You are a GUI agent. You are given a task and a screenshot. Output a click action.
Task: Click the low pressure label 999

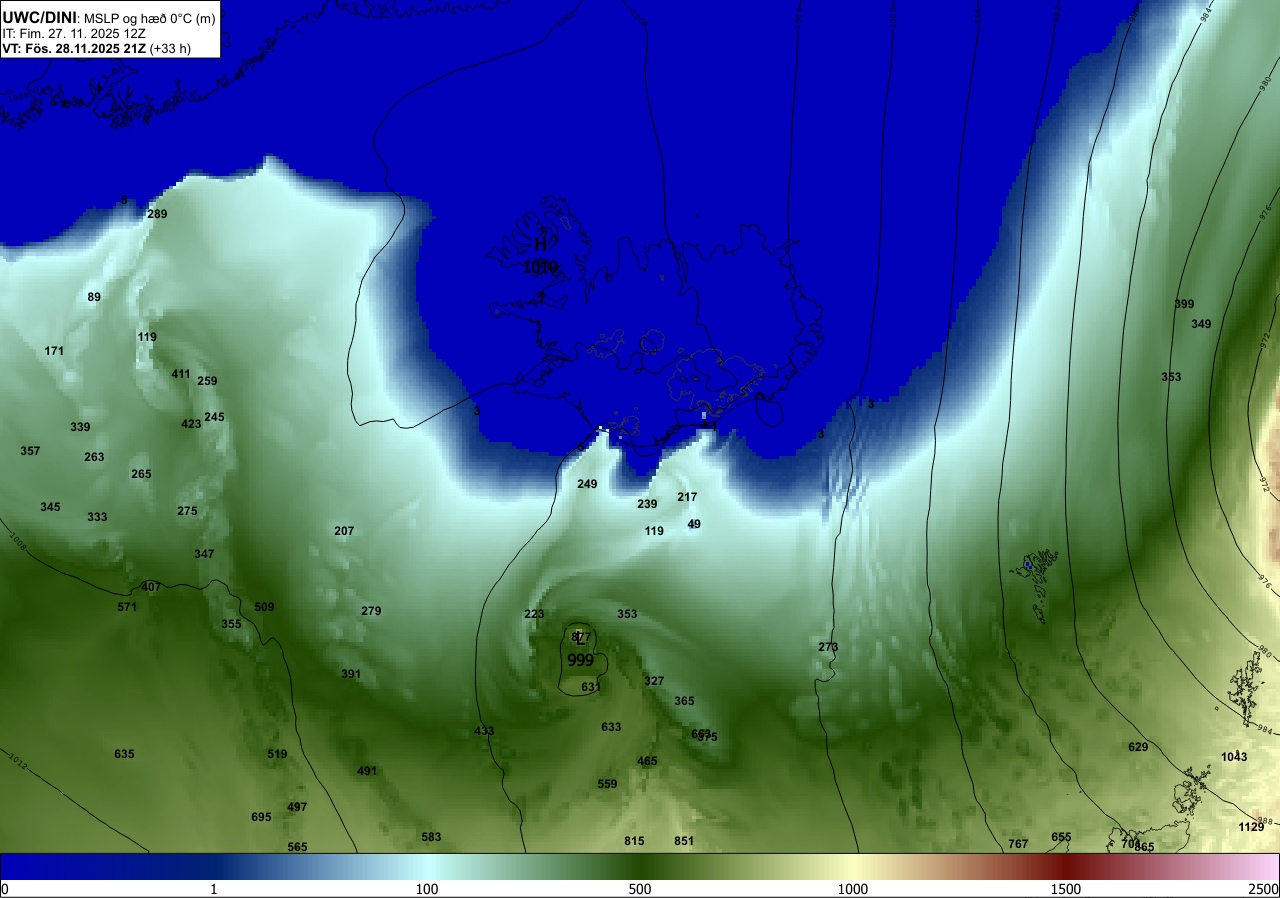(x=581, y=660)
